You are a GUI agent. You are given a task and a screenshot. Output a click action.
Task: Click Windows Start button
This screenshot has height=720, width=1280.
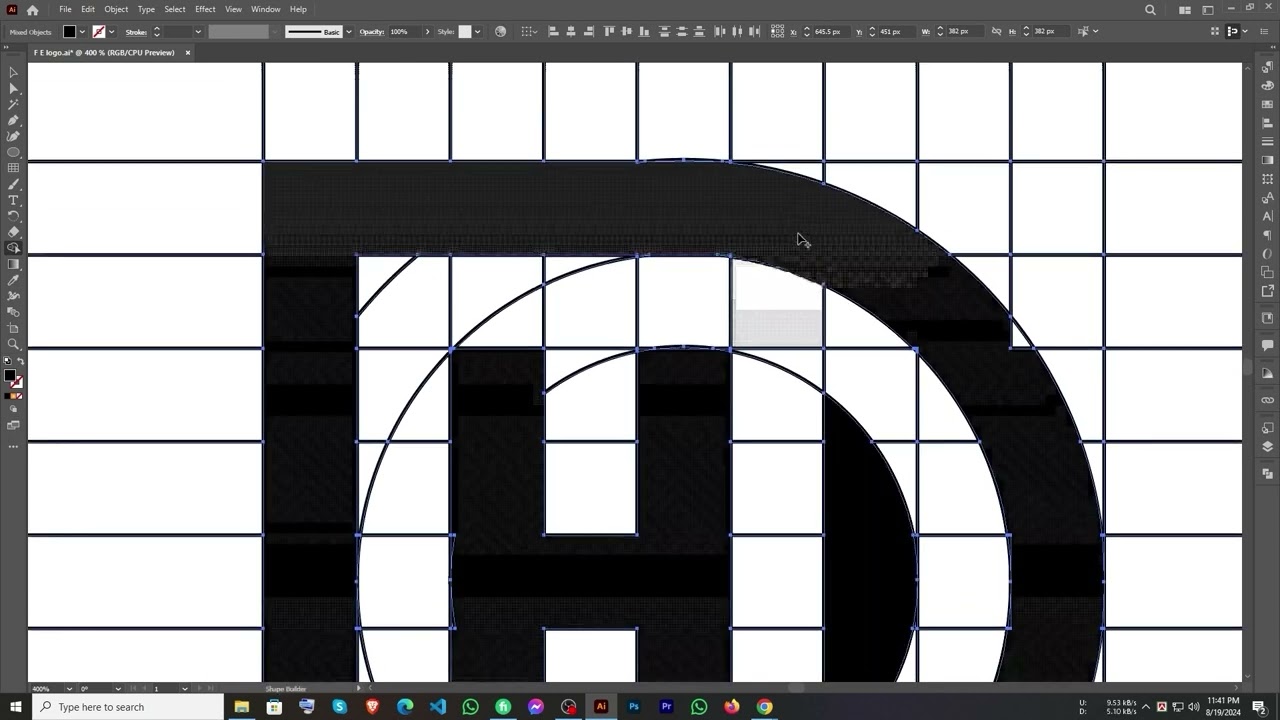coord(15,707)
